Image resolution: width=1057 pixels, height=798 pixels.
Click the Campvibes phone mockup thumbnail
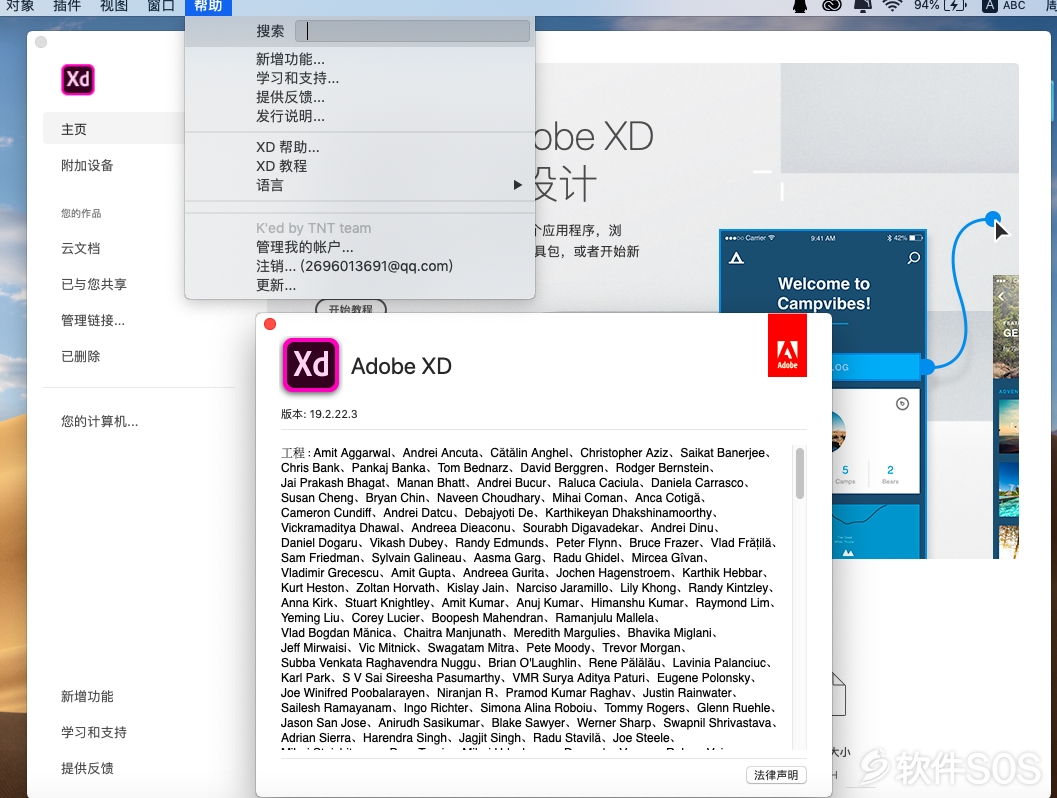click(x=822, y=394)
